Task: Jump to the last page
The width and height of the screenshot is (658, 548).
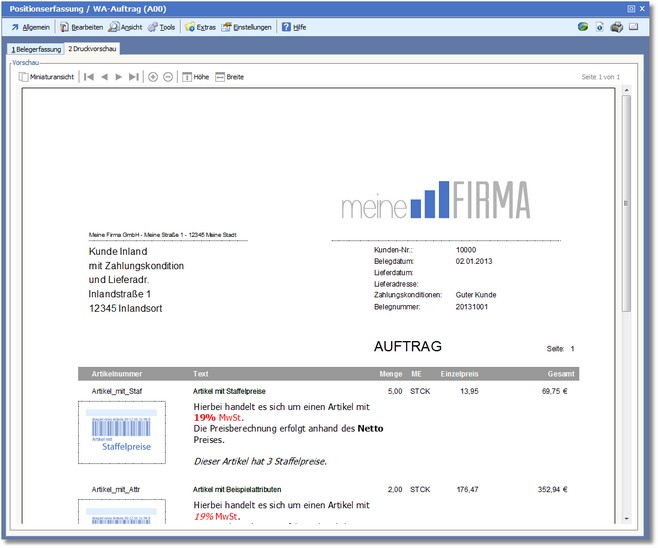Action: [134, 77]
